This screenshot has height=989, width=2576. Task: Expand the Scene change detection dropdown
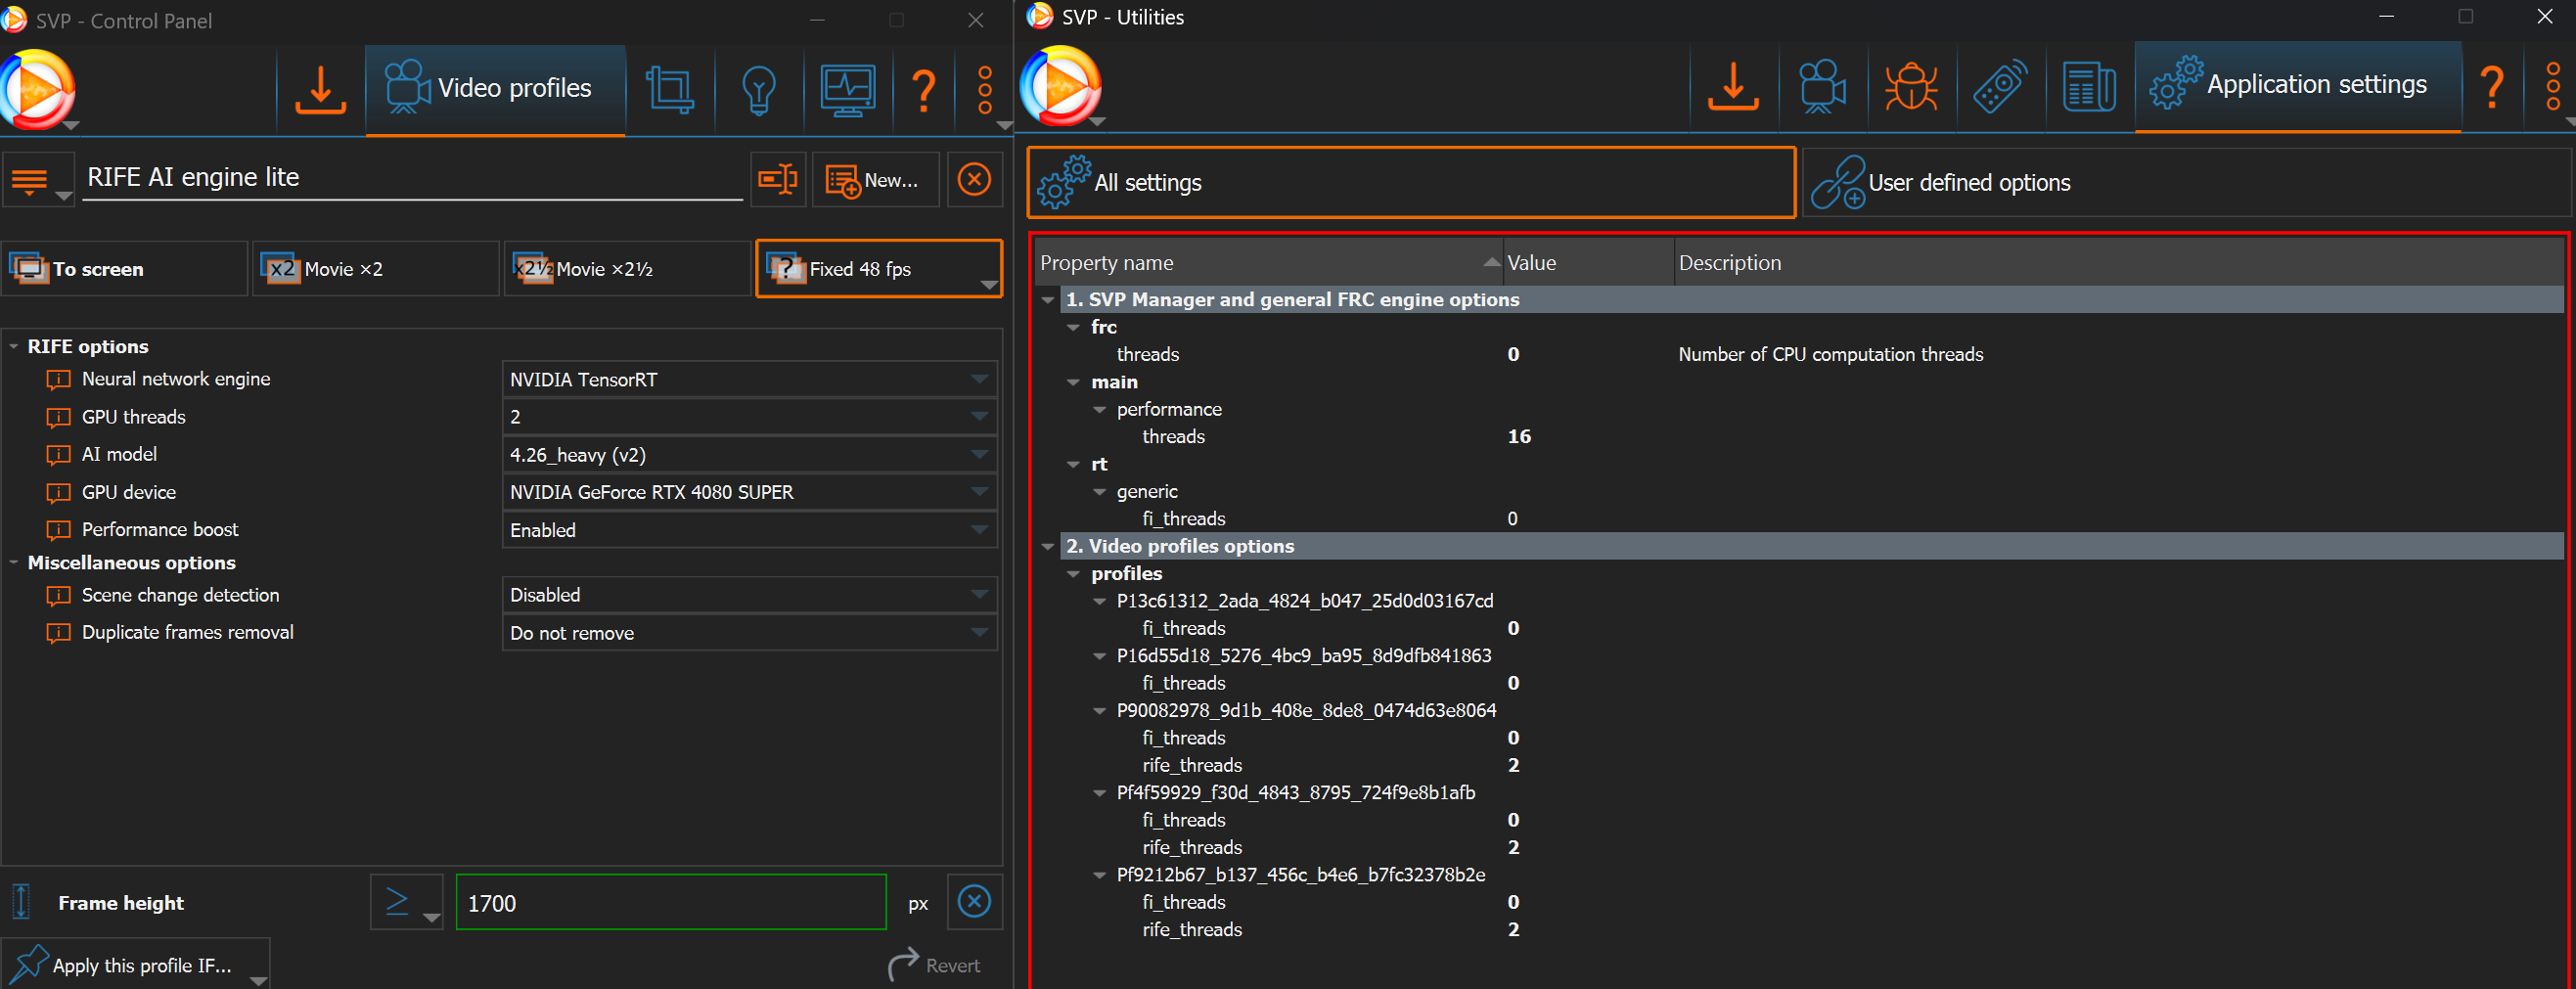(748, 595)
